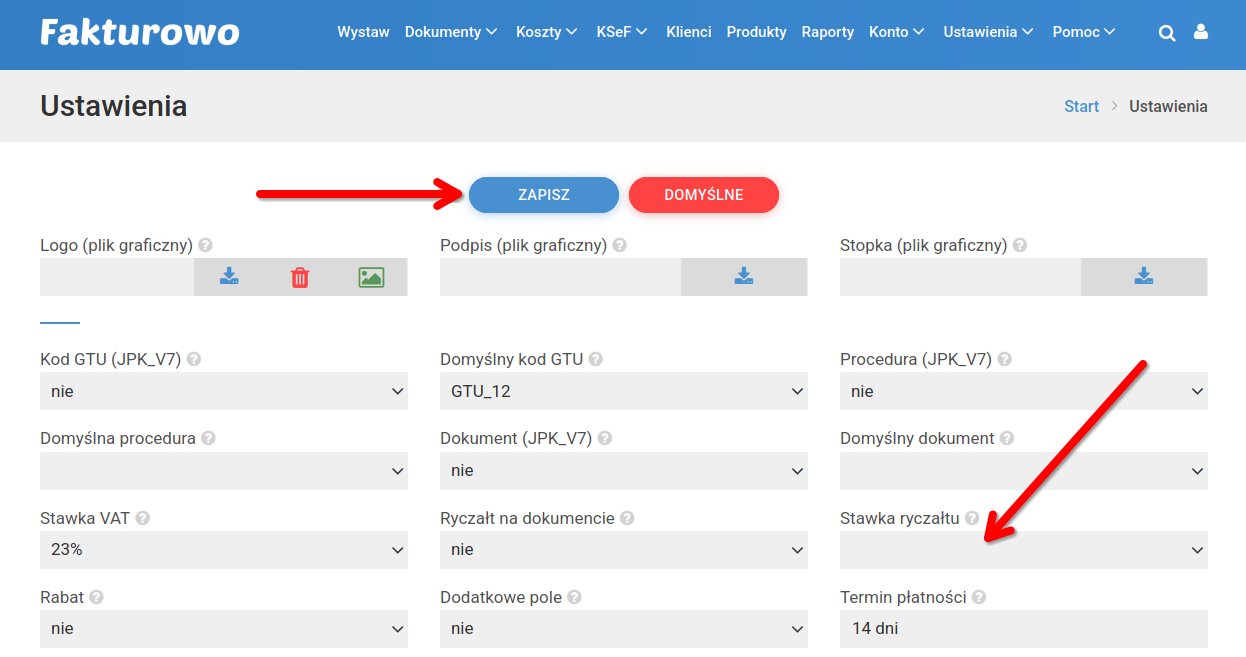
Task: Upload a footer graphic via the Stopka icon
Action: click(x=1143, y=277)
